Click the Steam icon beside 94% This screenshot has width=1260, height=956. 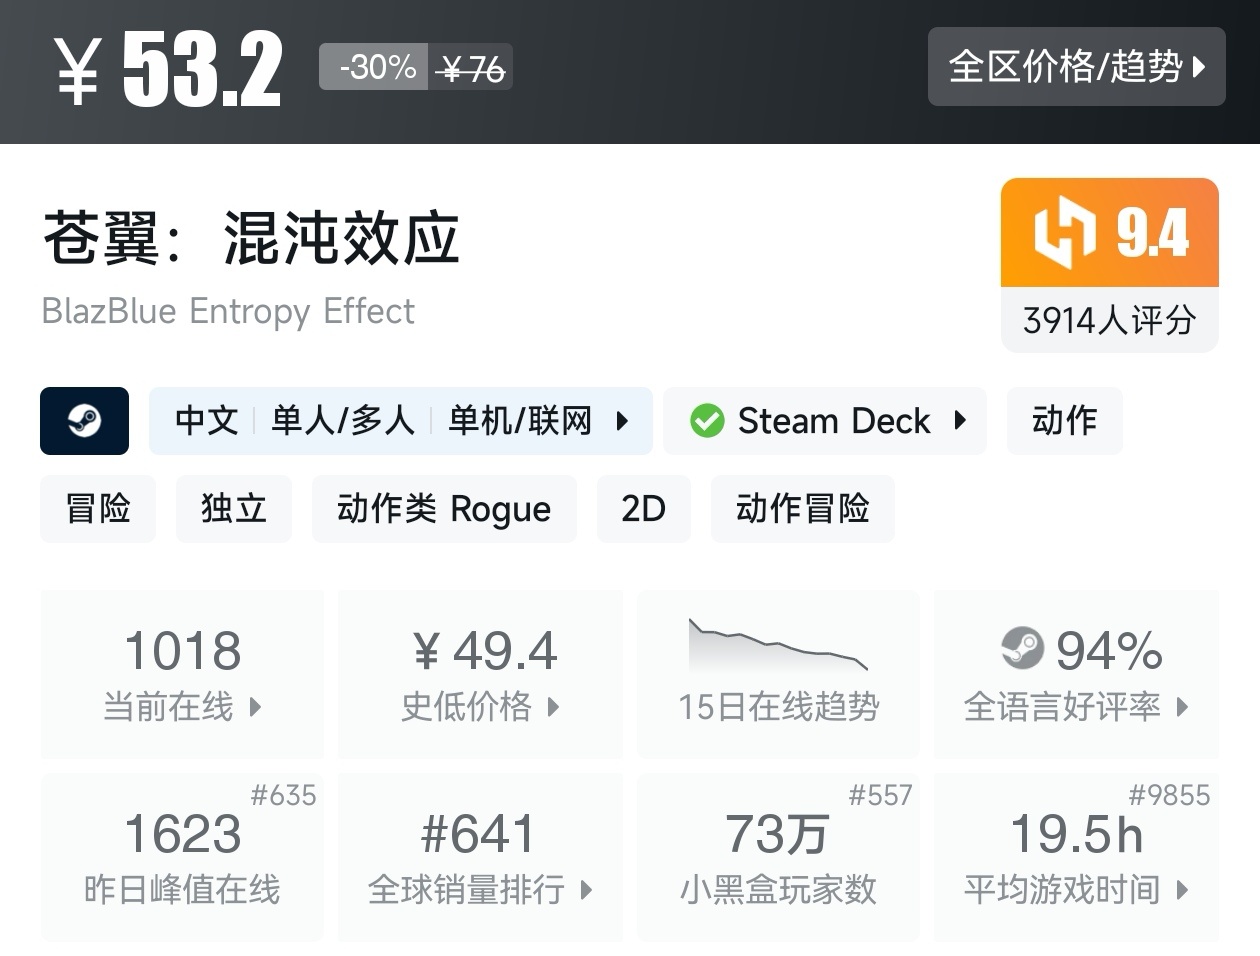click(x=1022, y=649)
